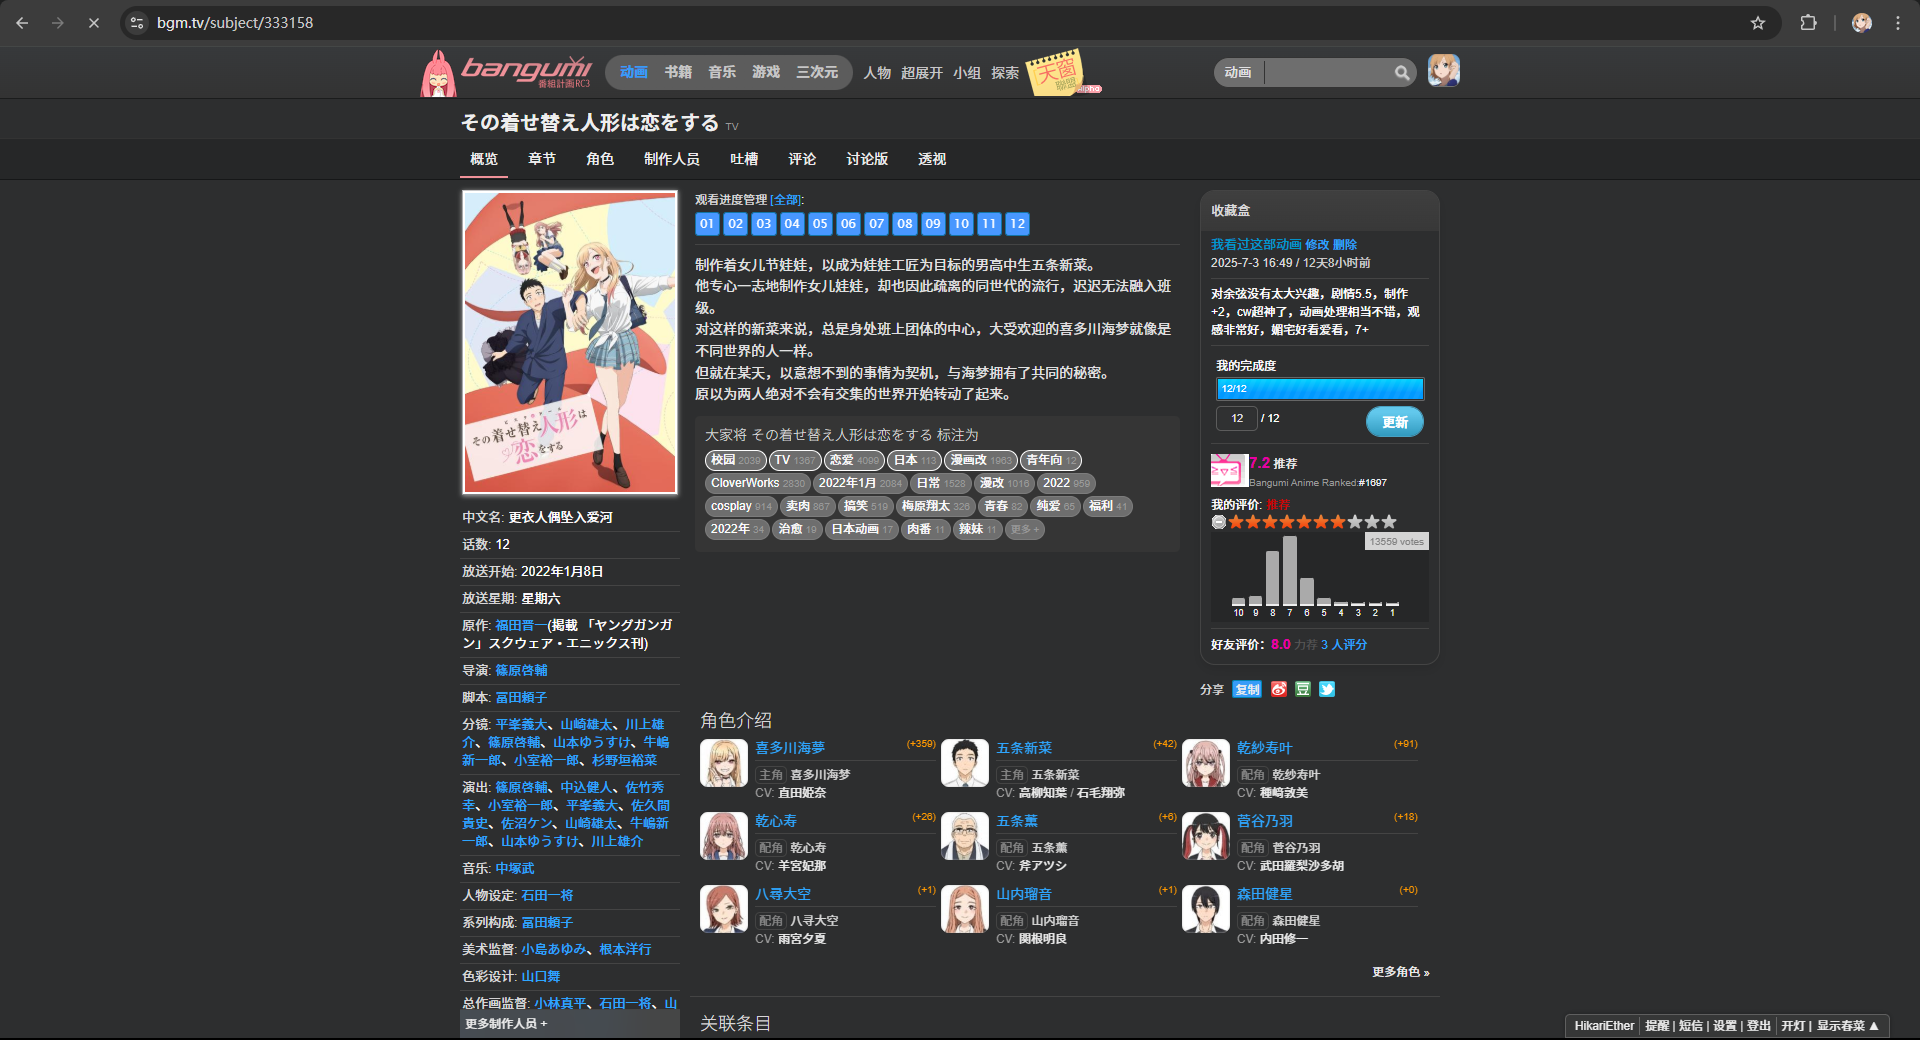
Task: Toggle watched state of episode 09
Action: pyautogui.click(x=933, y=224)
